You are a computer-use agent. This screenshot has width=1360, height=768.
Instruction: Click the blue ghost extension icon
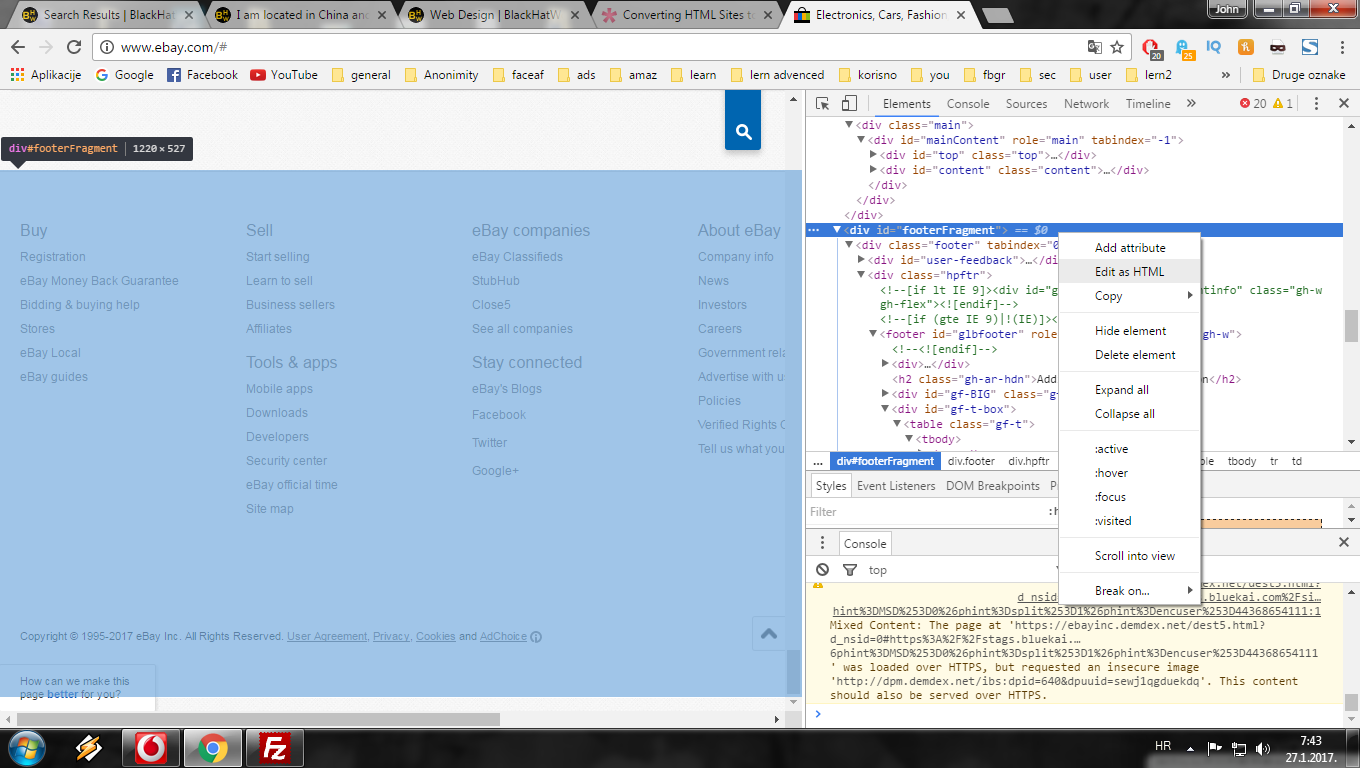1184,48
